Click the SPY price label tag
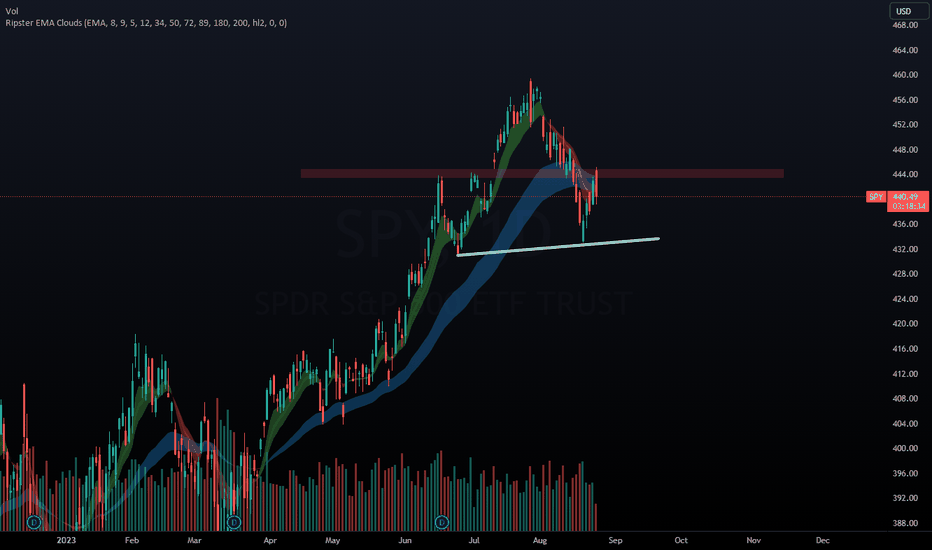932x550 pixels. point(876,197)
